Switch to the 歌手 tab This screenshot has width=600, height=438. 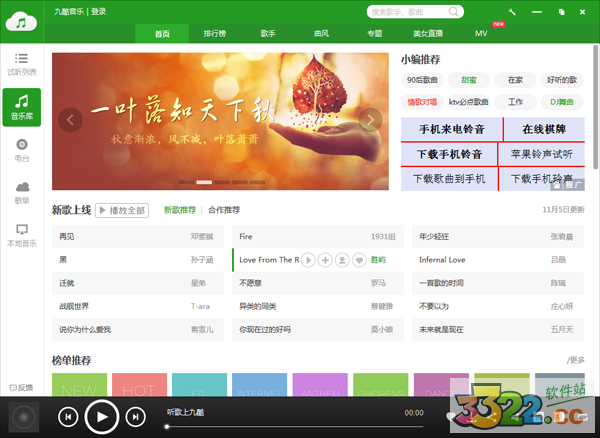pyautogui.click(x=268, y=33)
